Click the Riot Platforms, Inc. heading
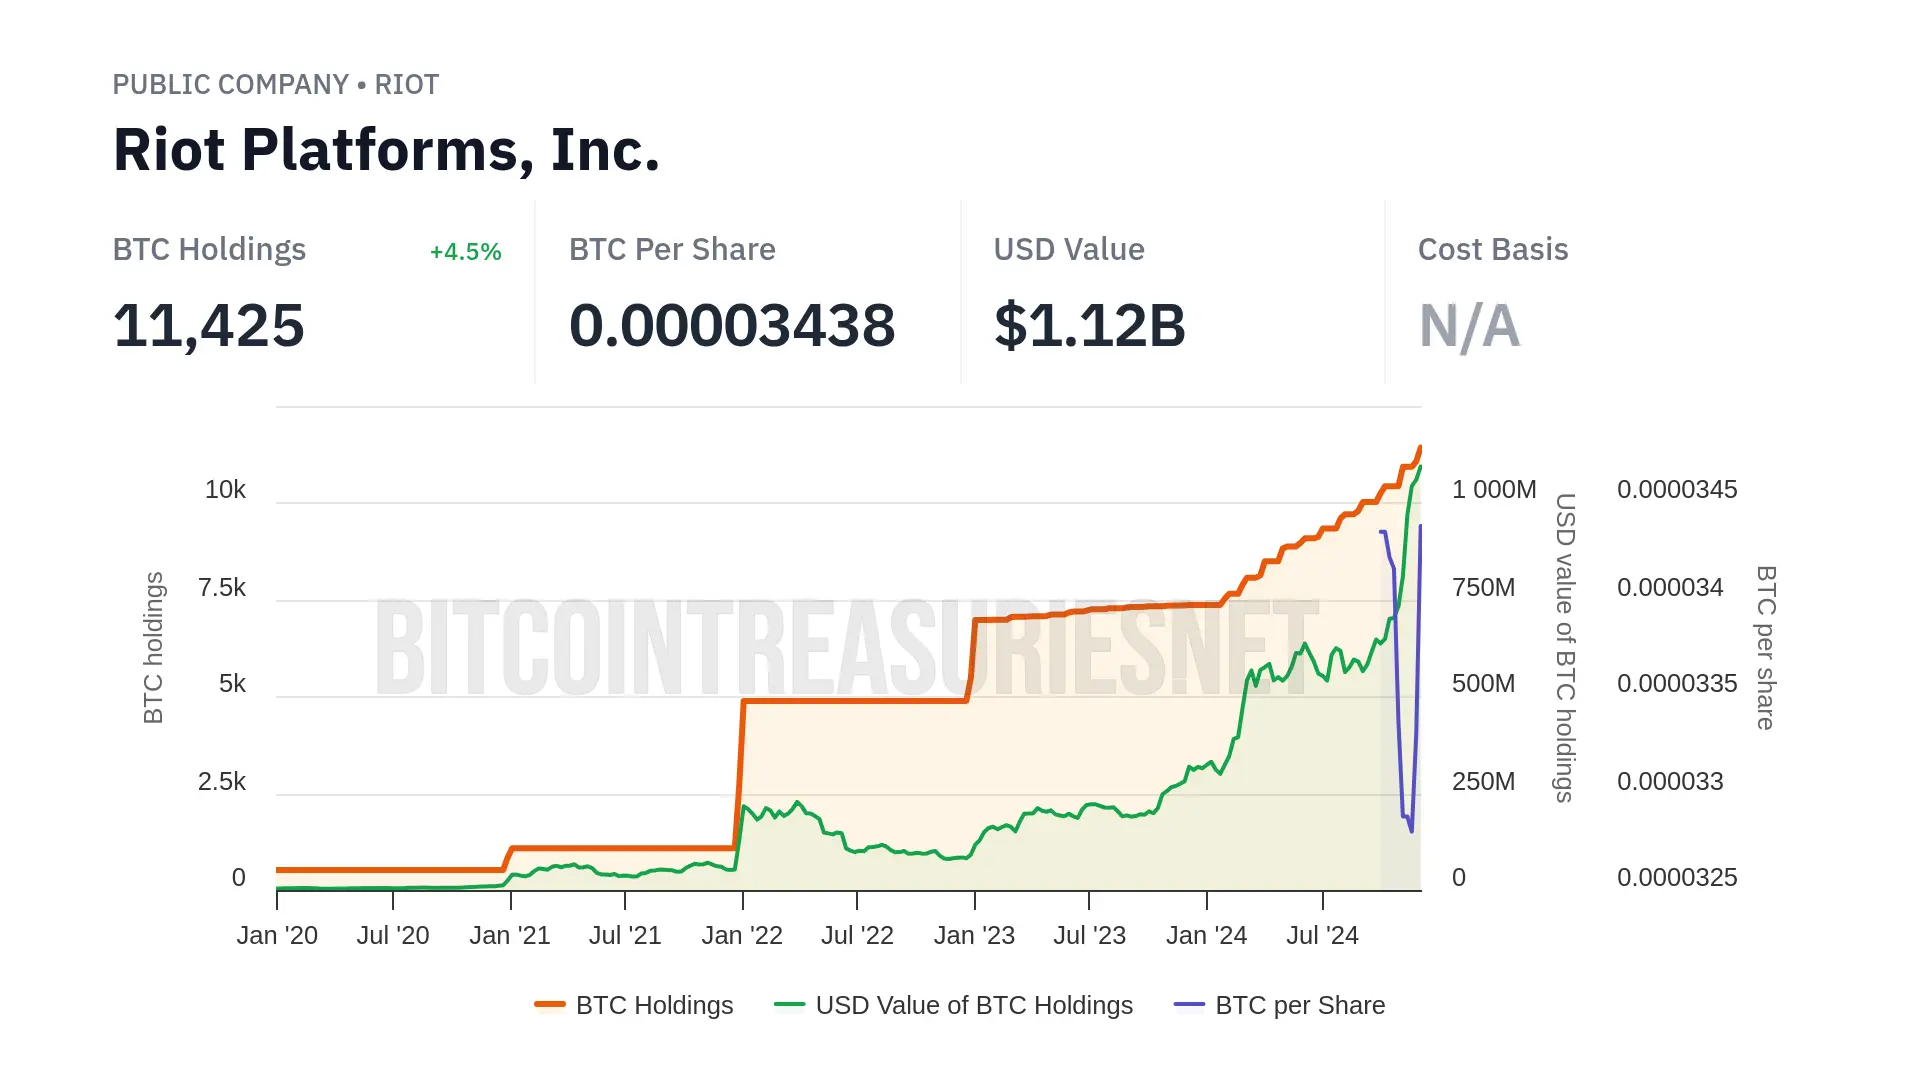 click(x=386, y=150)
